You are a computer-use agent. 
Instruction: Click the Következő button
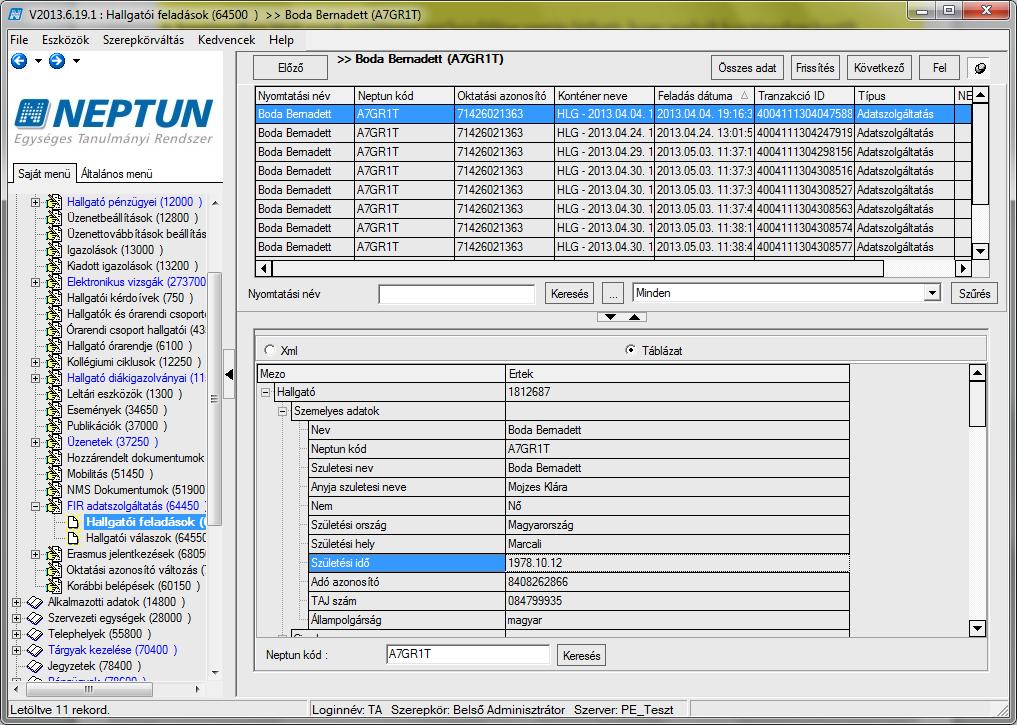click(x=879, y=67)
